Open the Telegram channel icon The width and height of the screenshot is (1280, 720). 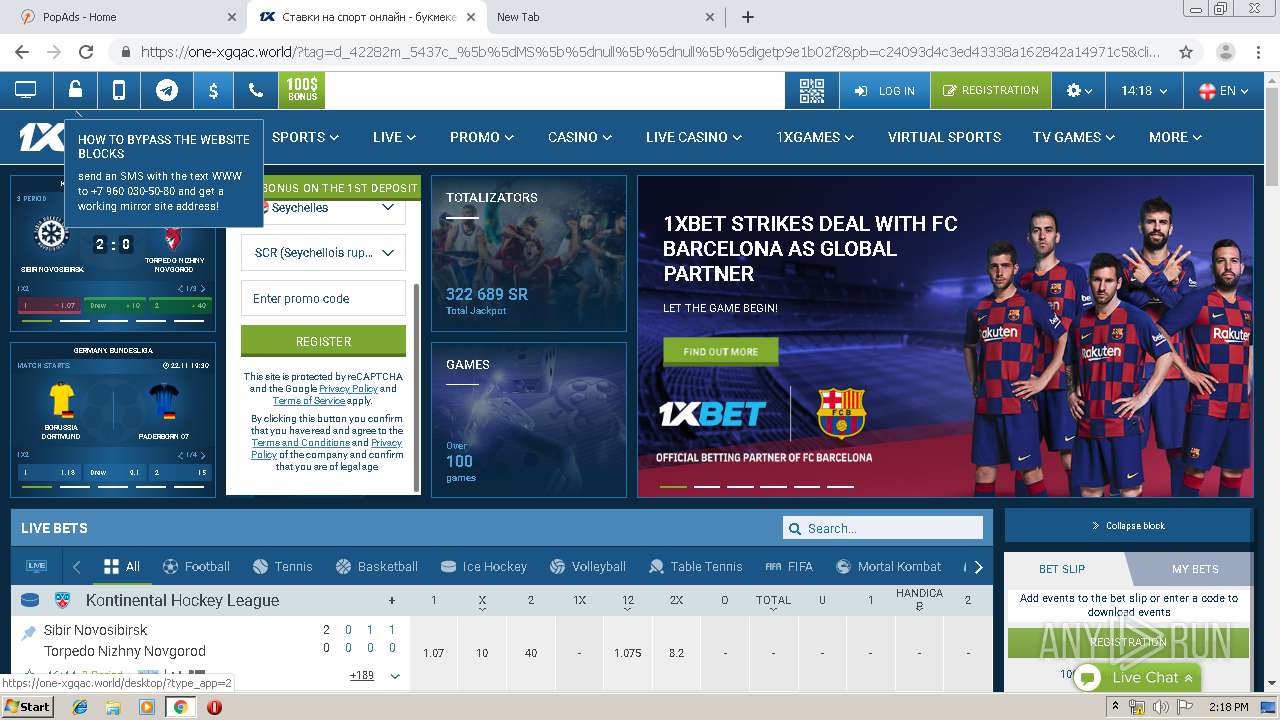pyautogui.click(x=167, y=90)
